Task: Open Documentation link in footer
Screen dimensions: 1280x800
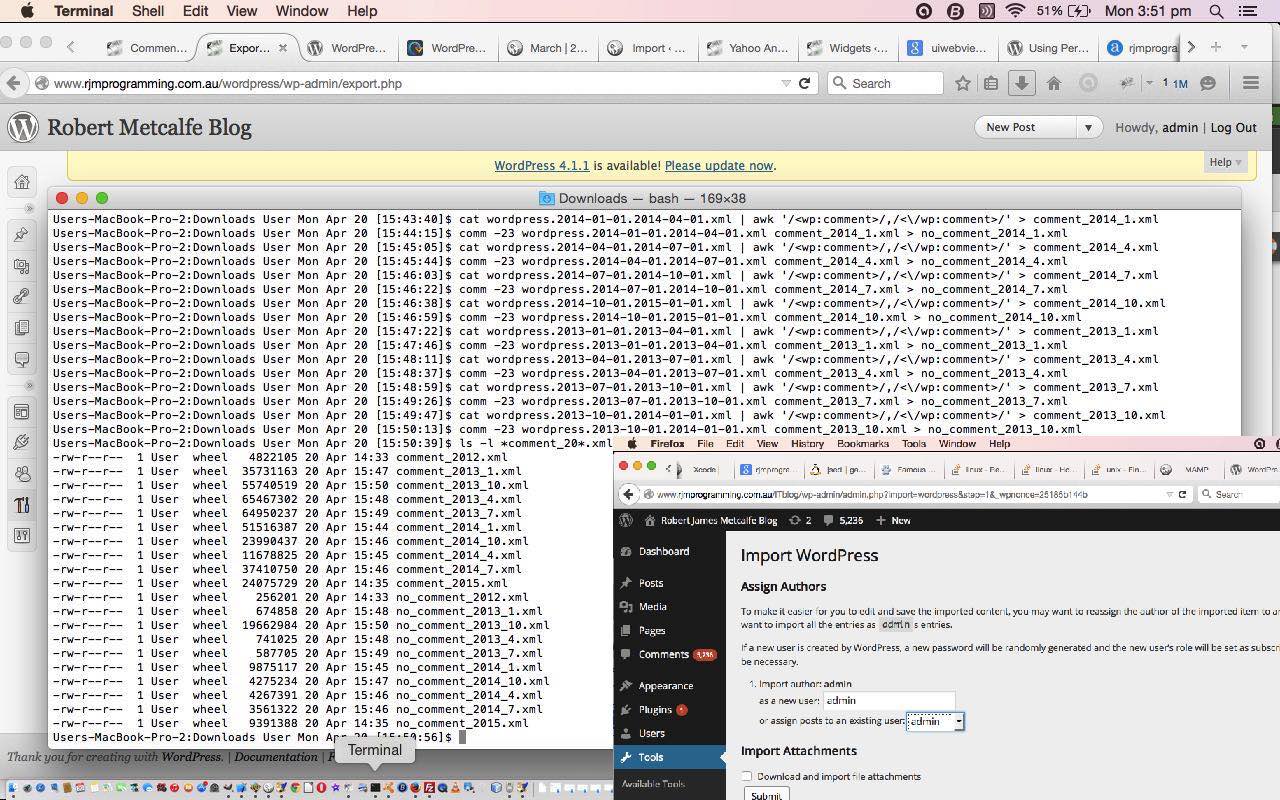Action: tap(276, 757)
